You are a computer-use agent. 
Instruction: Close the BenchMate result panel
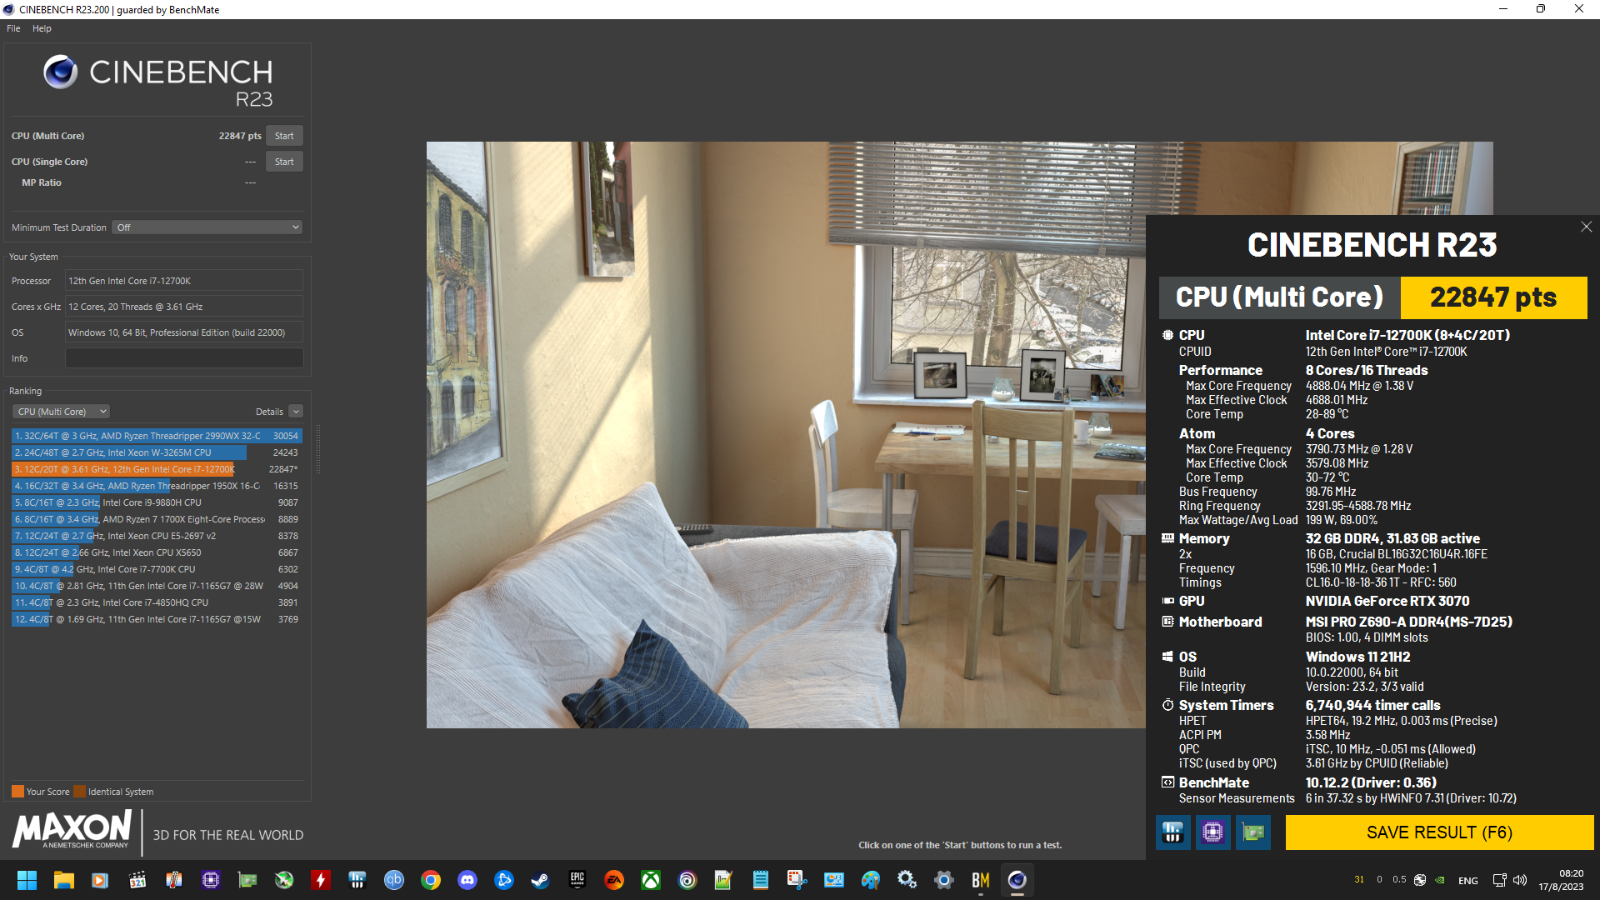pos(1586,227)
